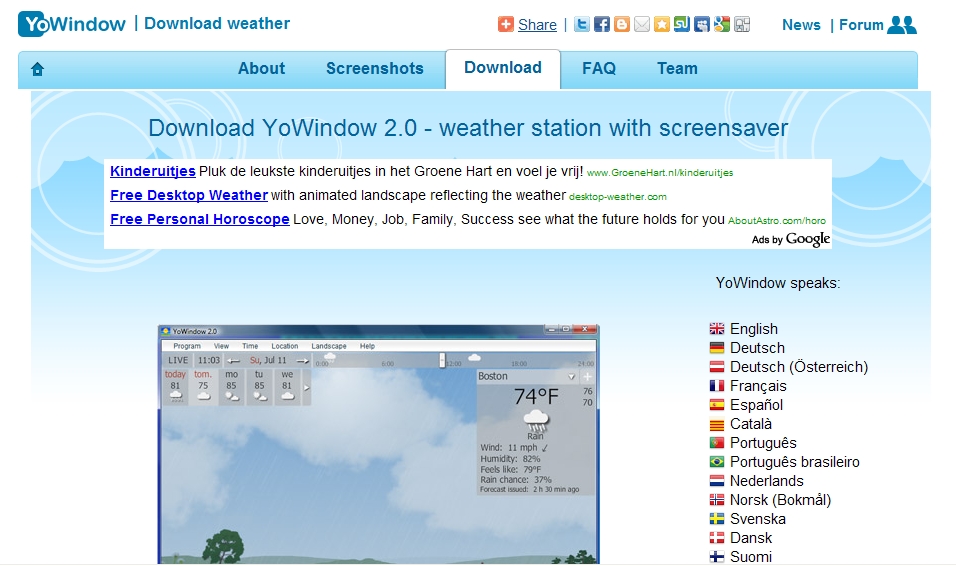Open the Forum link
Screen dimensions: 956x566
pos(861,25)
